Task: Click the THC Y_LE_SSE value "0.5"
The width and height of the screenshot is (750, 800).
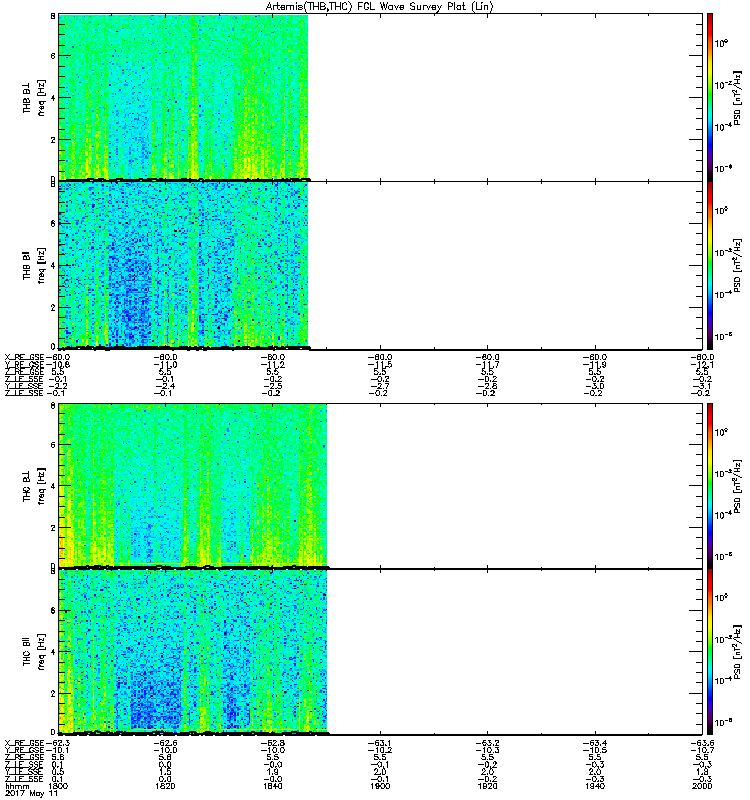Action: coord(58,772)
